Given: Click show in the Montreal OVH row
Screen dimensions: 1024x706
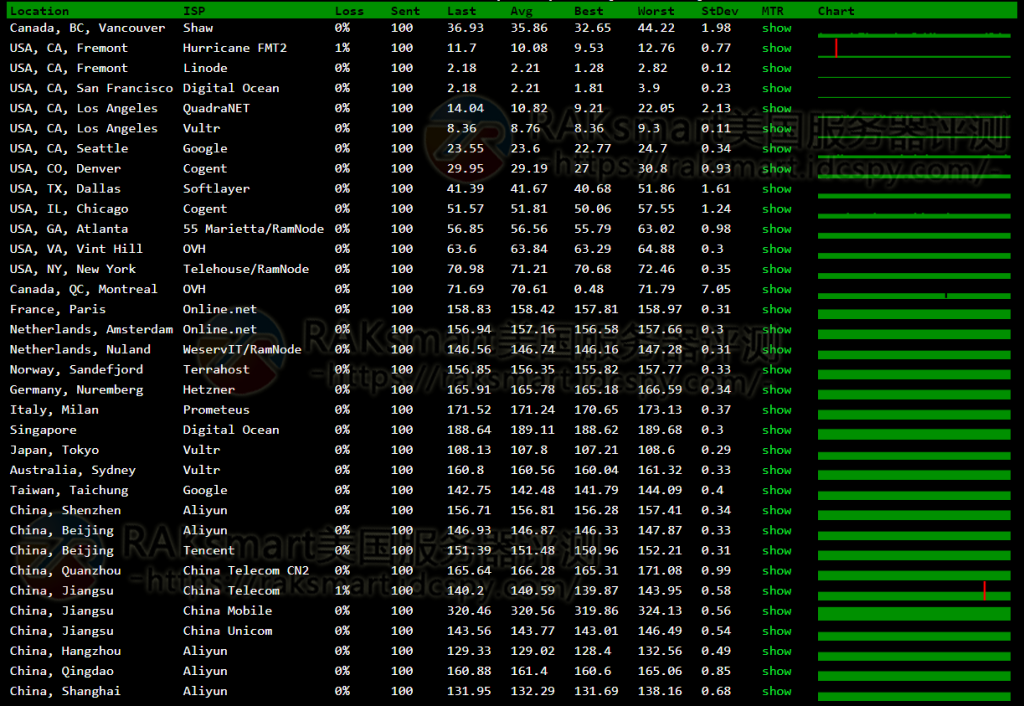Looking at the screenshot, I should click(776, 289).
